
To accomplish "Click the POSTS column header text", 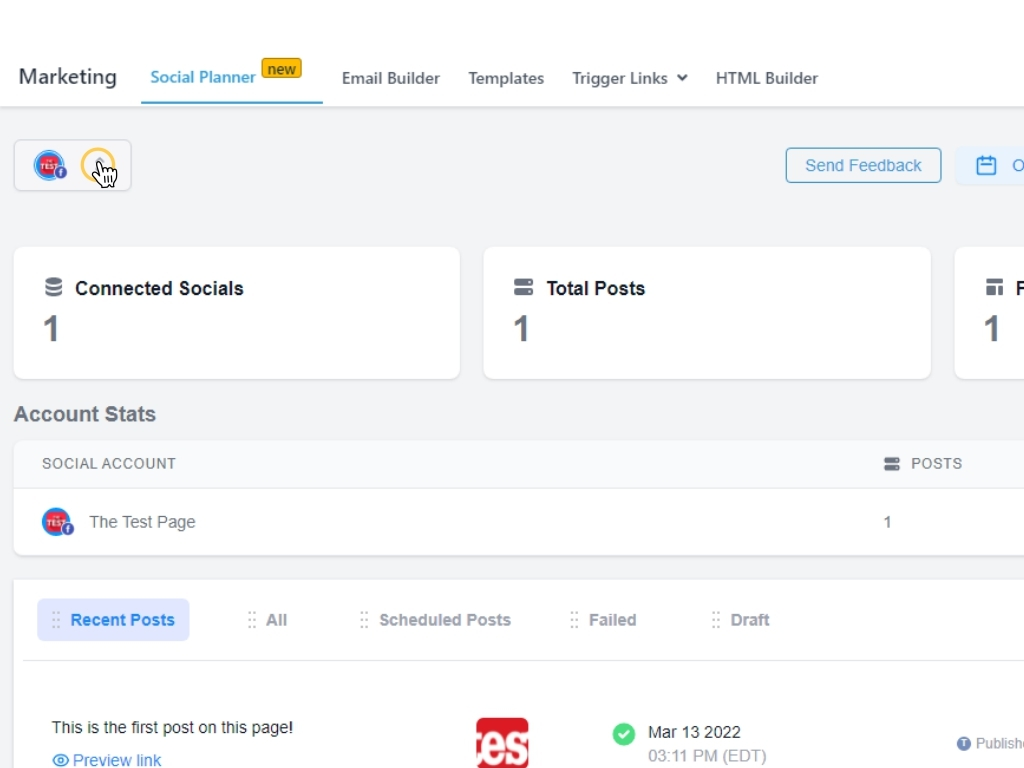I will click(936, 464).
